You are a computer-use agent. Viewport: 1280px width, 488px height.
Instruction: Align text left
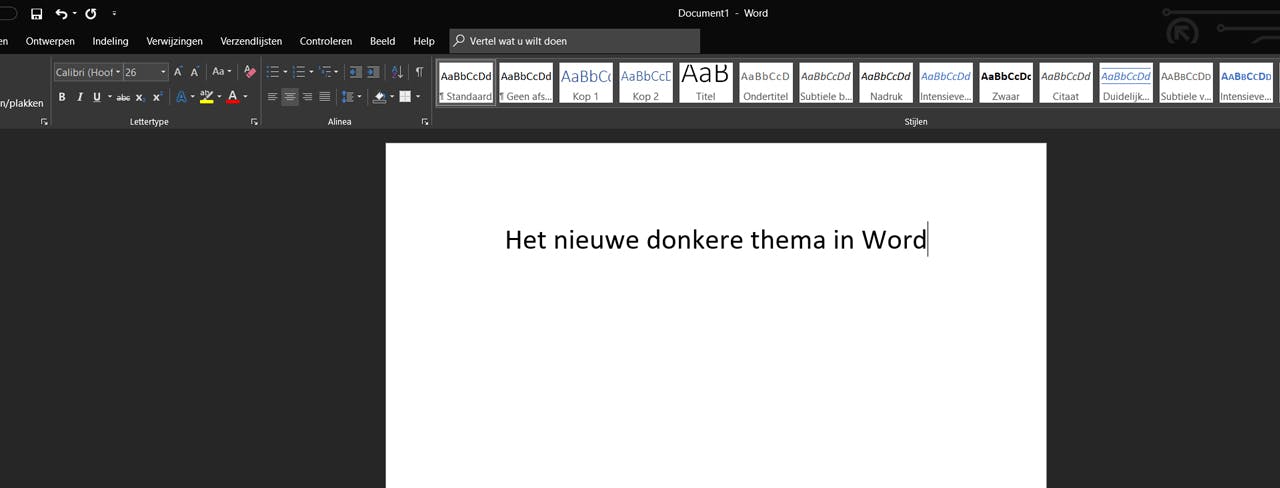pos(272,97)
